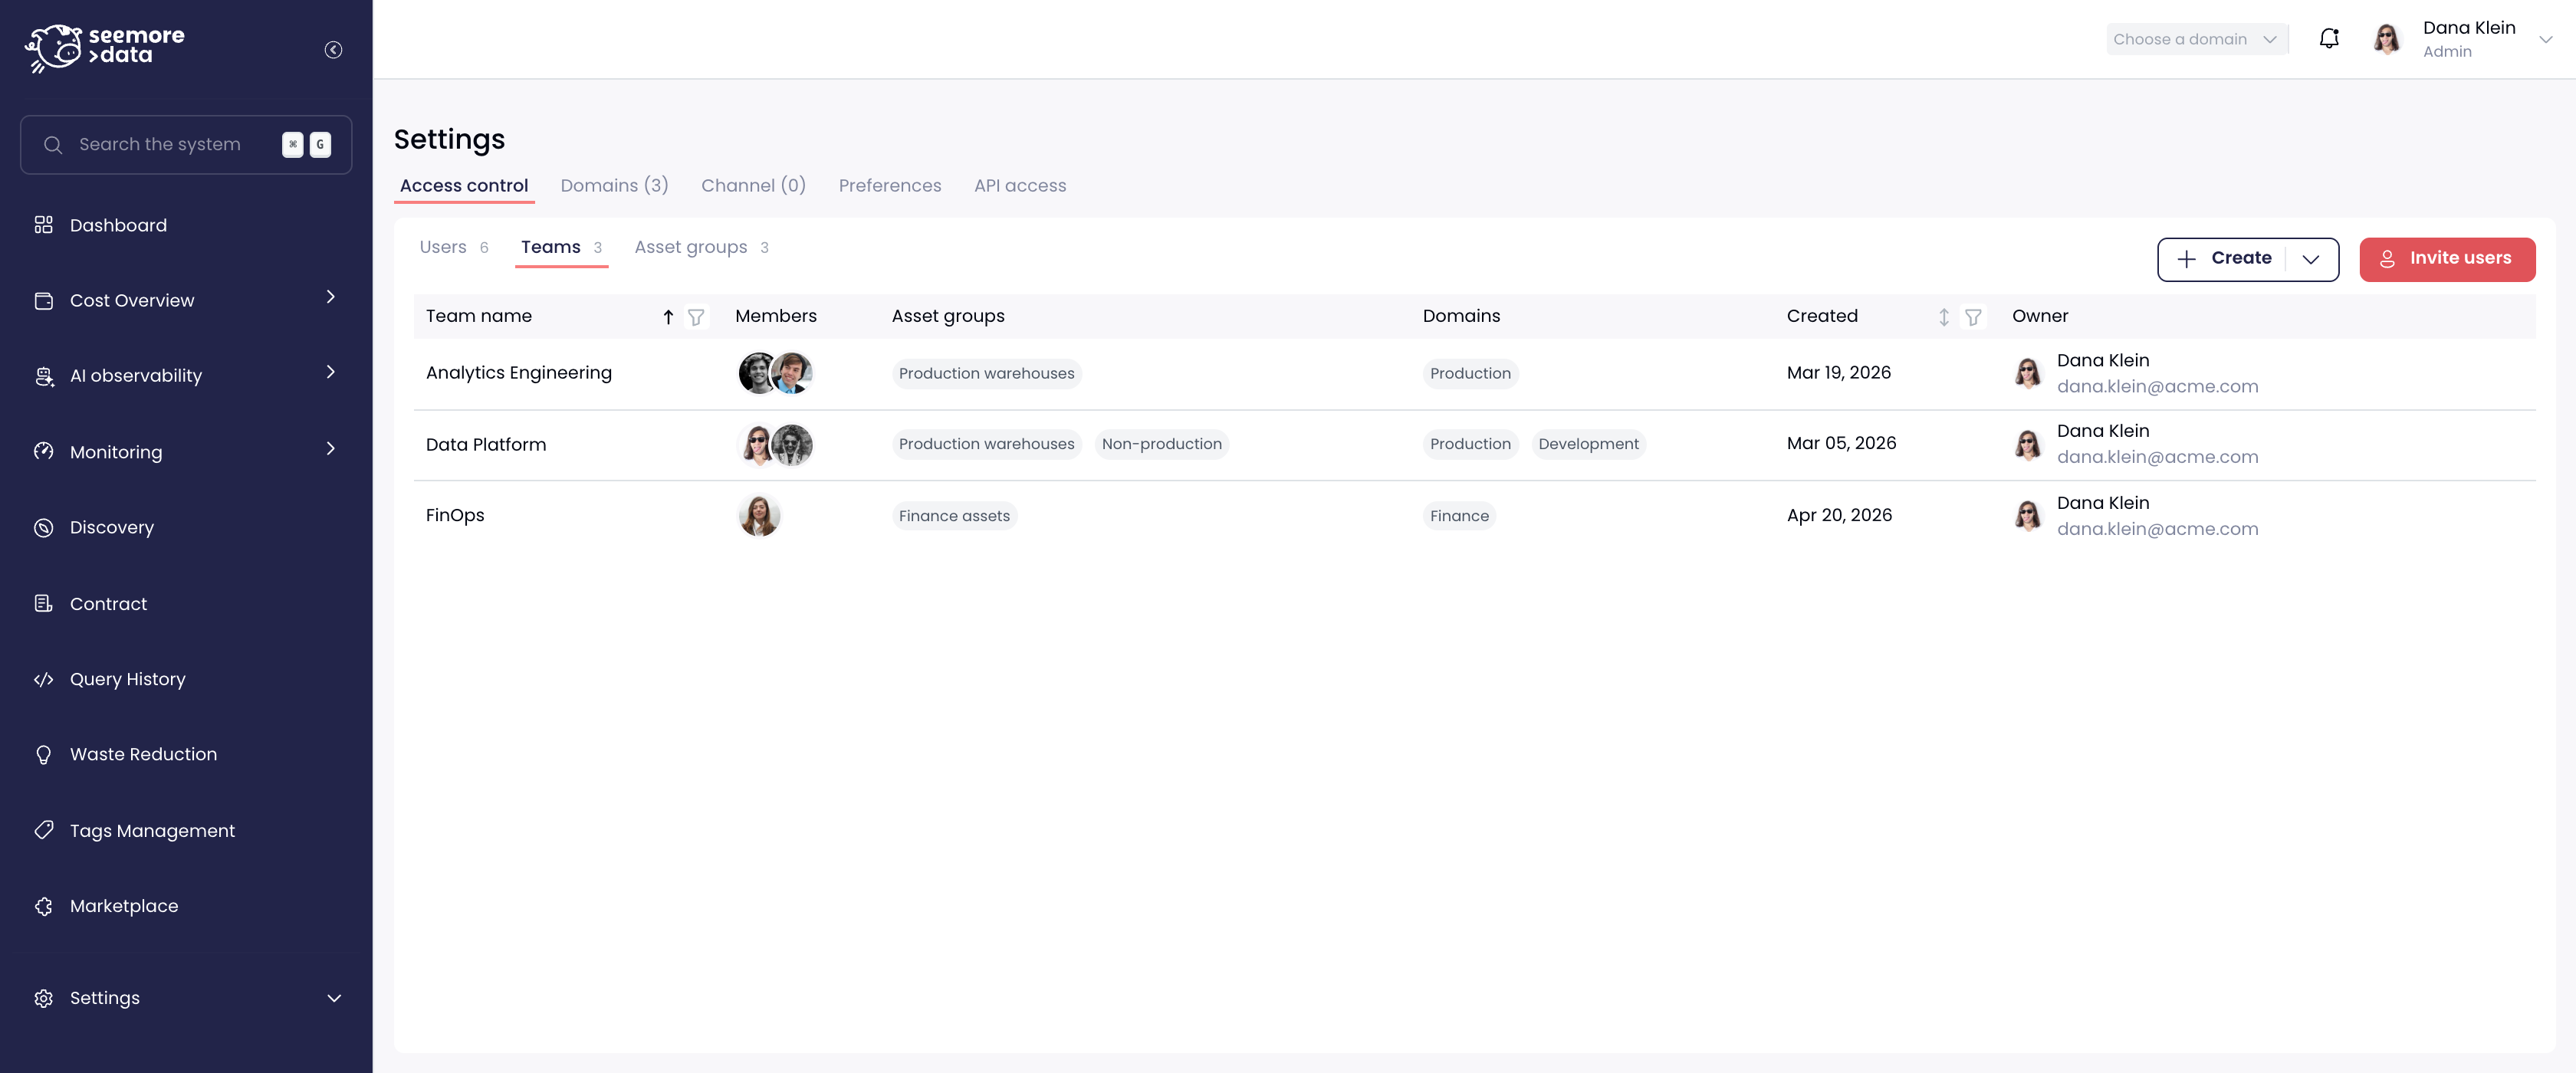Collapse the Settings sidebar chevron

pos(334,998)
